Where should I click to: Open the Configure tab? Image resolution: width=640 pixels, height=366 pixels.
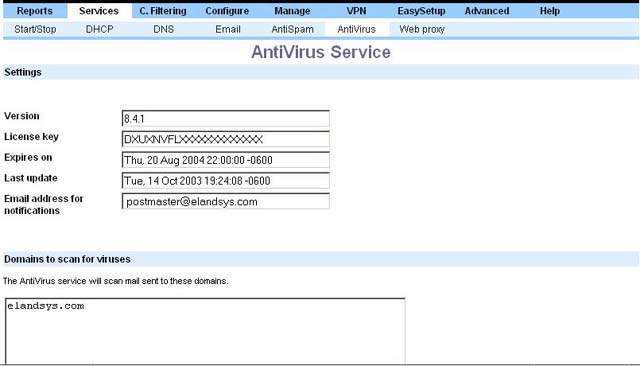[227, 11]
